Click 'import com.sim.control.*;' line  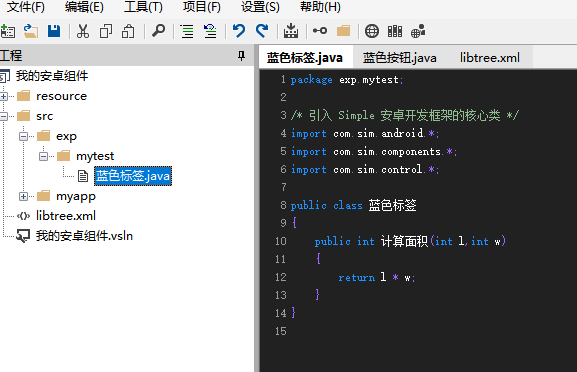click(365, 169)
